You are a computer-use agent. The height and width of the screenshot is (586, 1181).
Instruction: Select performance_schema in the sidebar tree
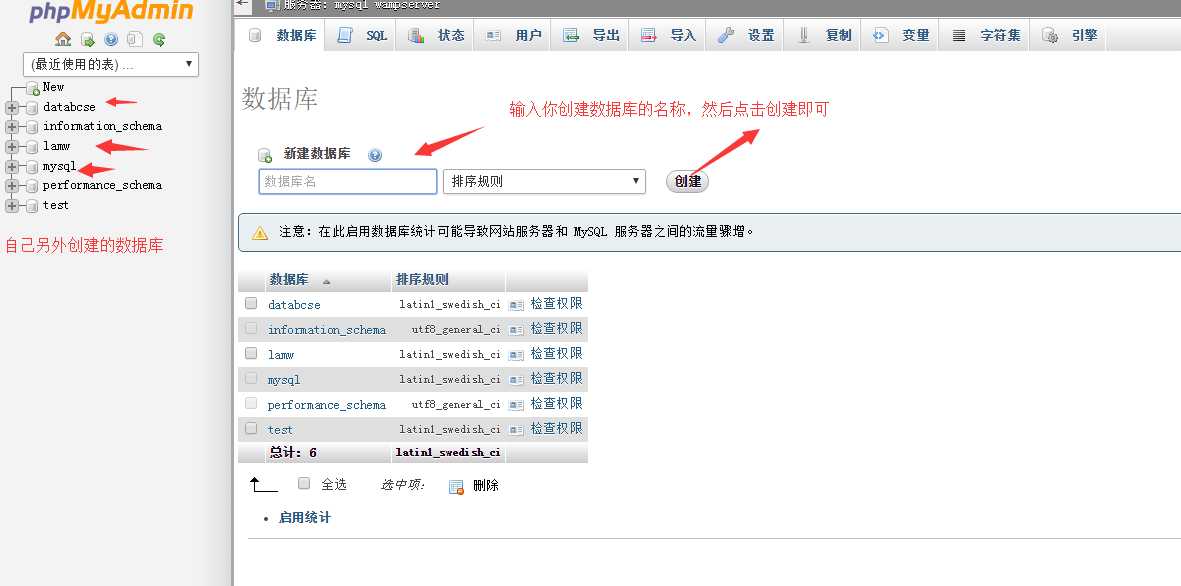(x=102, y=185)
